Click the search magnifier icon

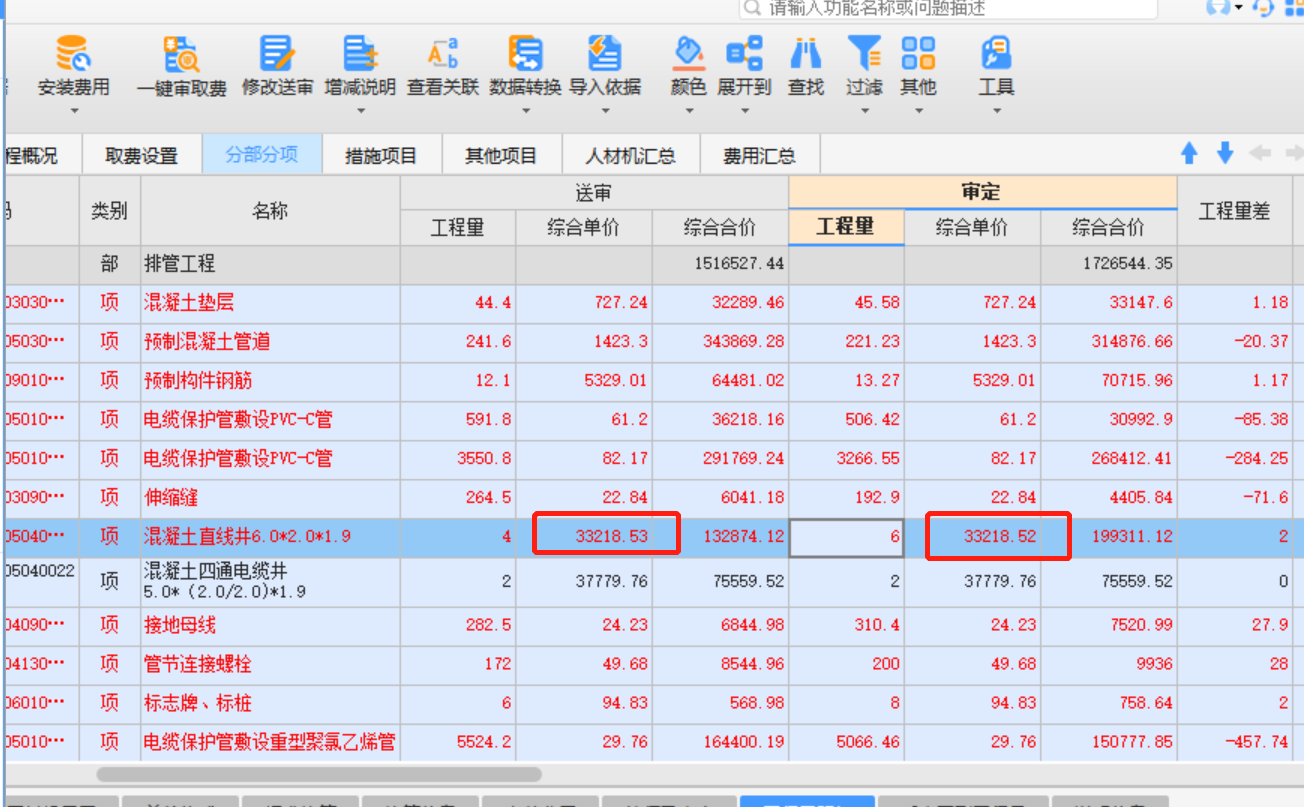tap(754, 8)
